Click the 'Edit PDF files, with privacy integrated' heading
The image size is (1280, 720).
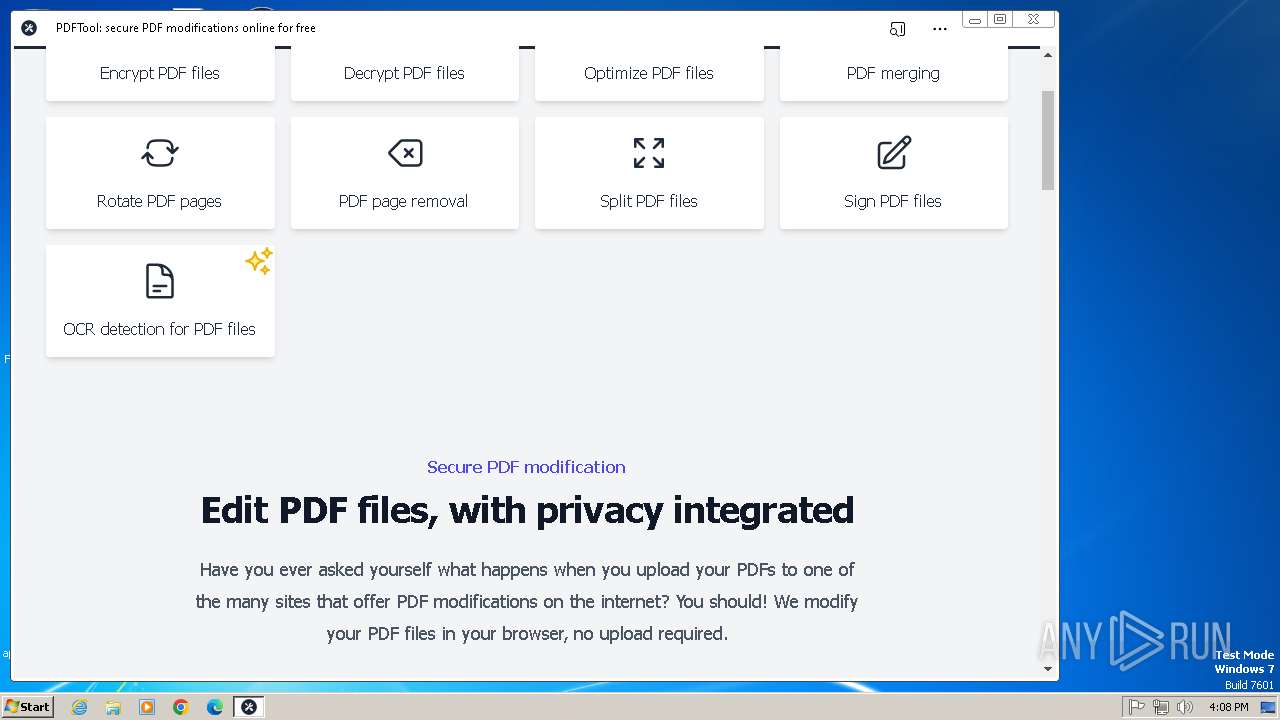click(527, 510)
